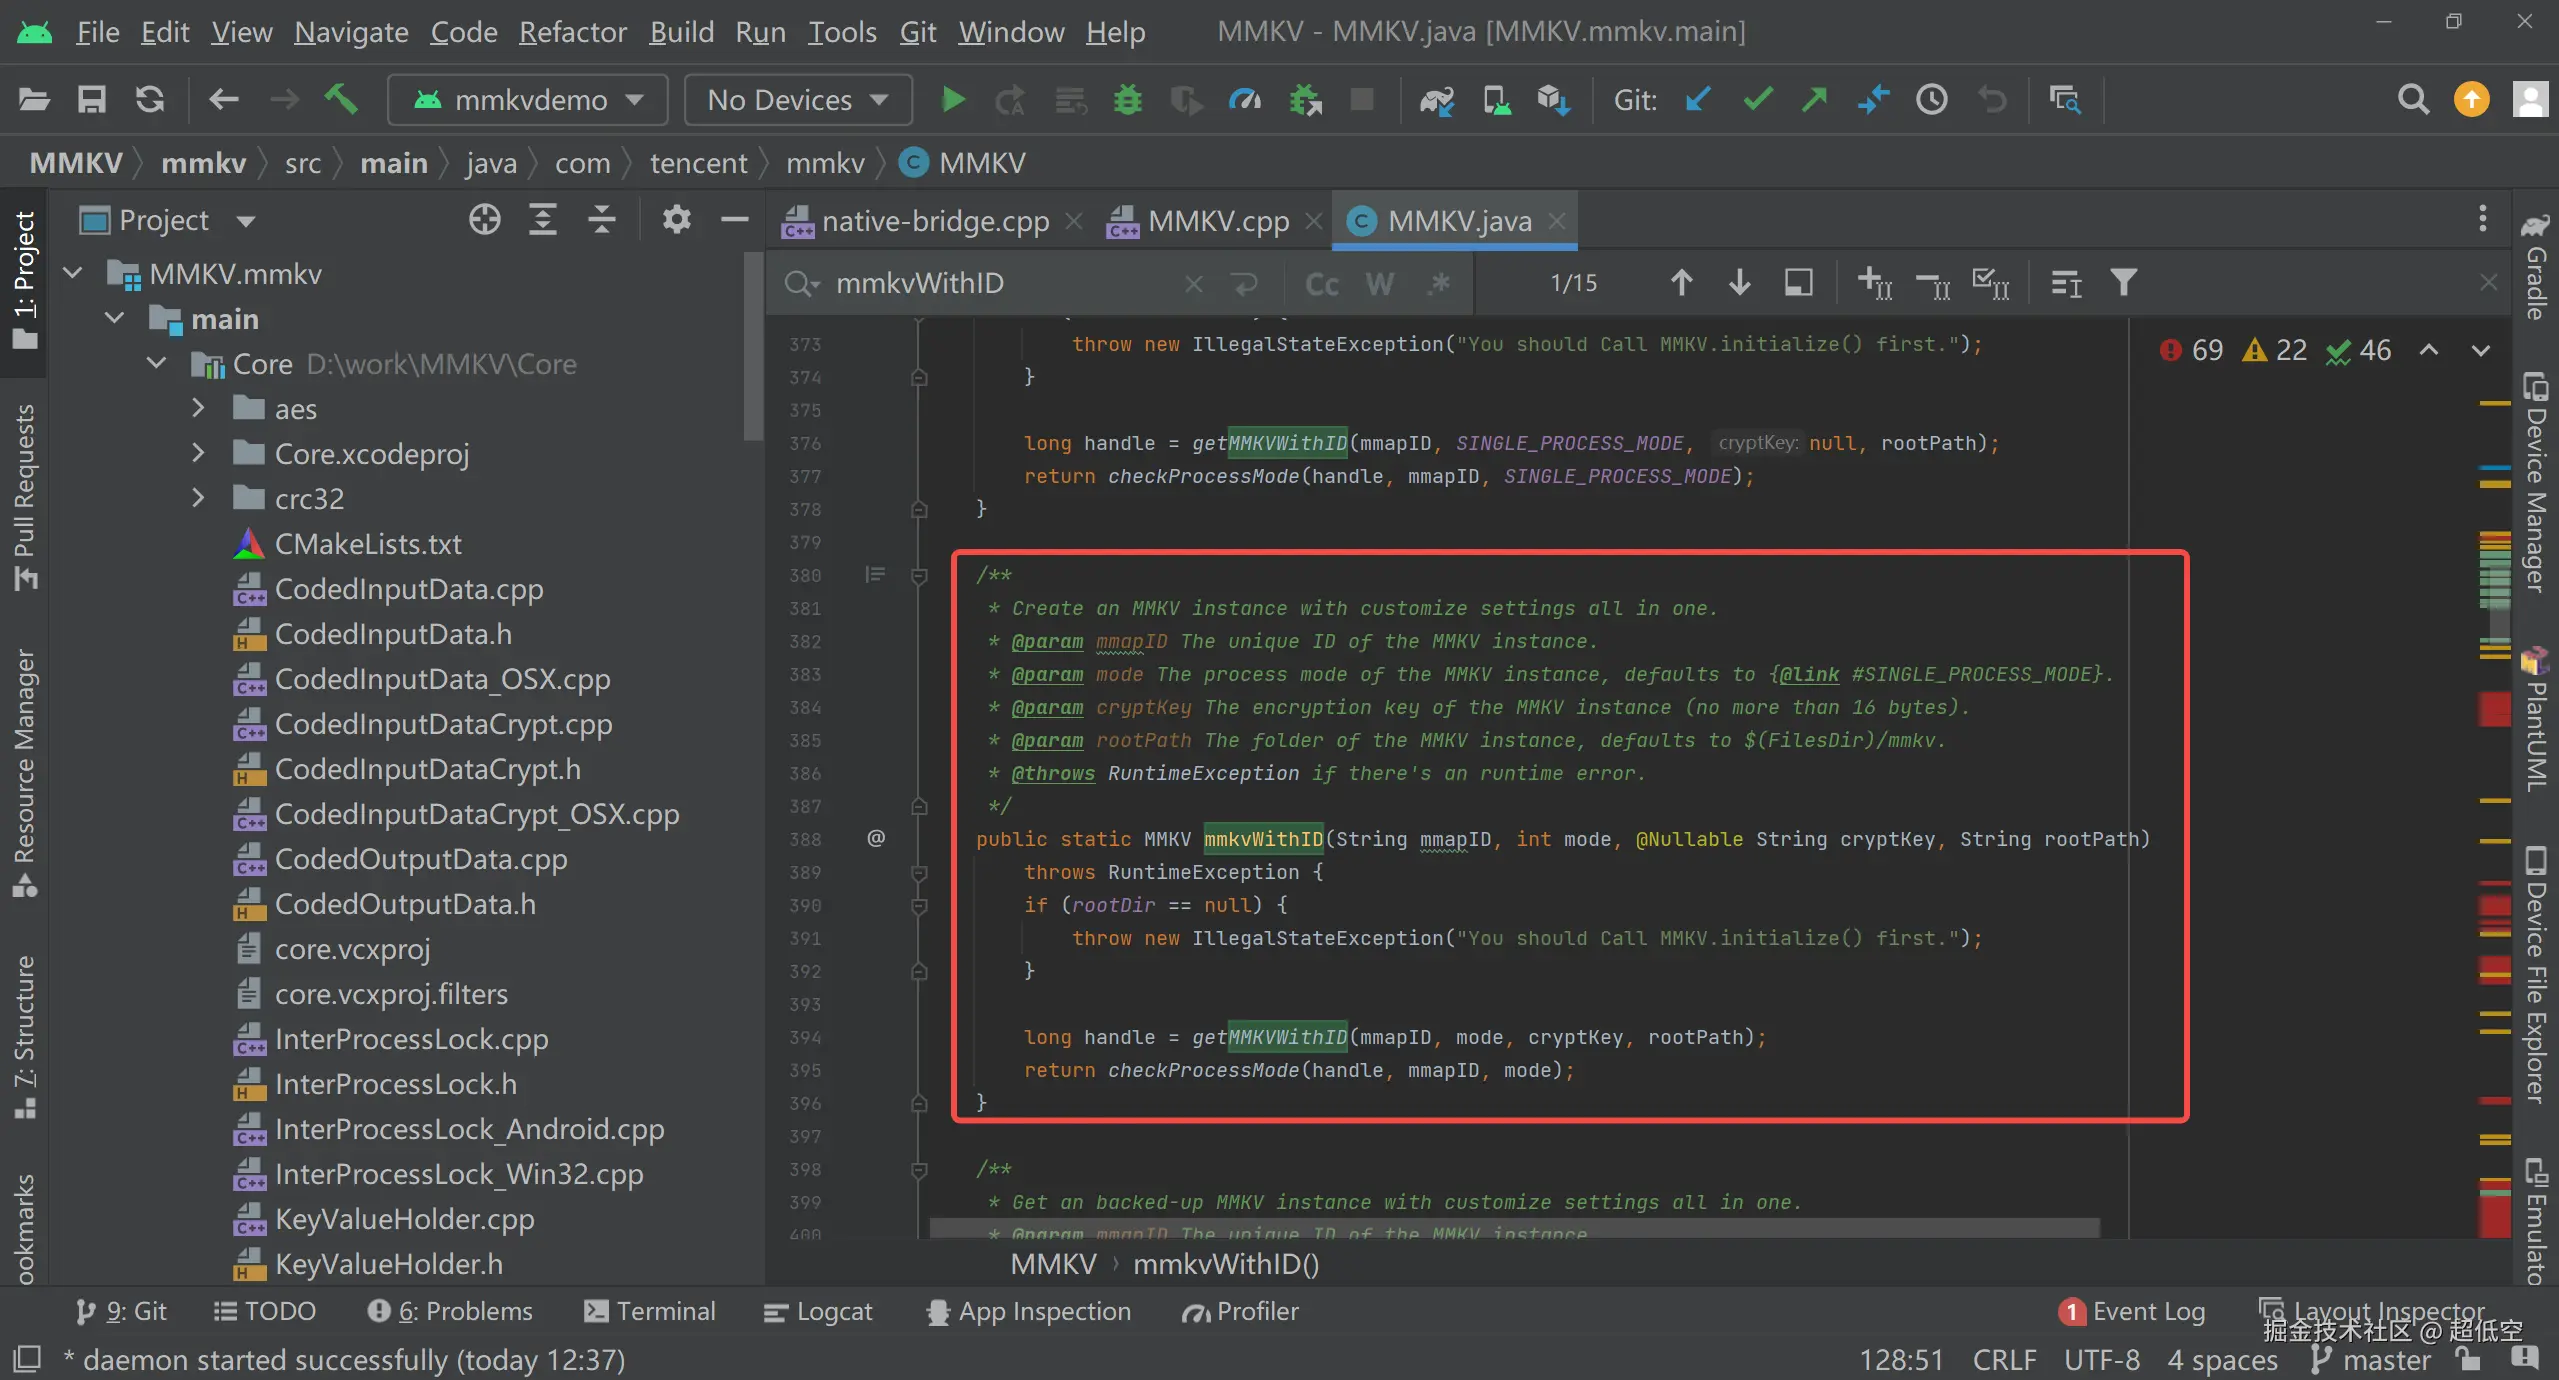The image size is (2559, 1380).
Task: Click Sync Project with Gradle Files icon
Action: pos(1437,100)
